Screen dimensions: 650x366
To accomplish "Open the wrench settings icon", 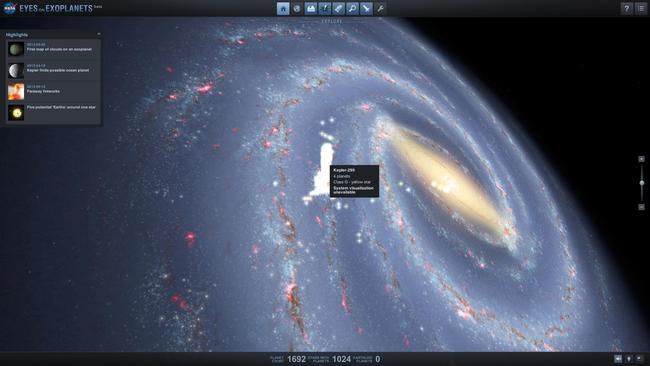I will (x=380, y=8).
